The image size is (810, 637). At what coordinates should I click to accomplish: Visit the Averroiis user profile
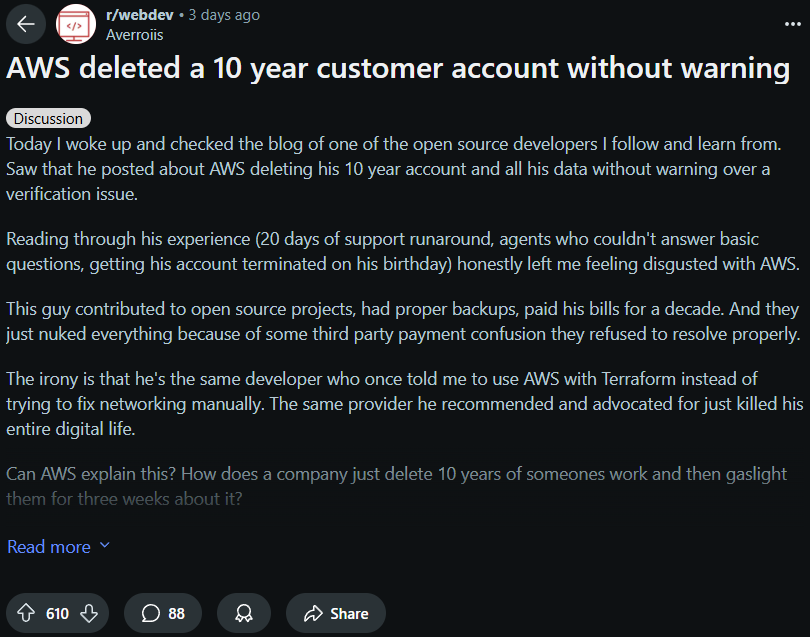pyautogui.click(x=134, y=35)
